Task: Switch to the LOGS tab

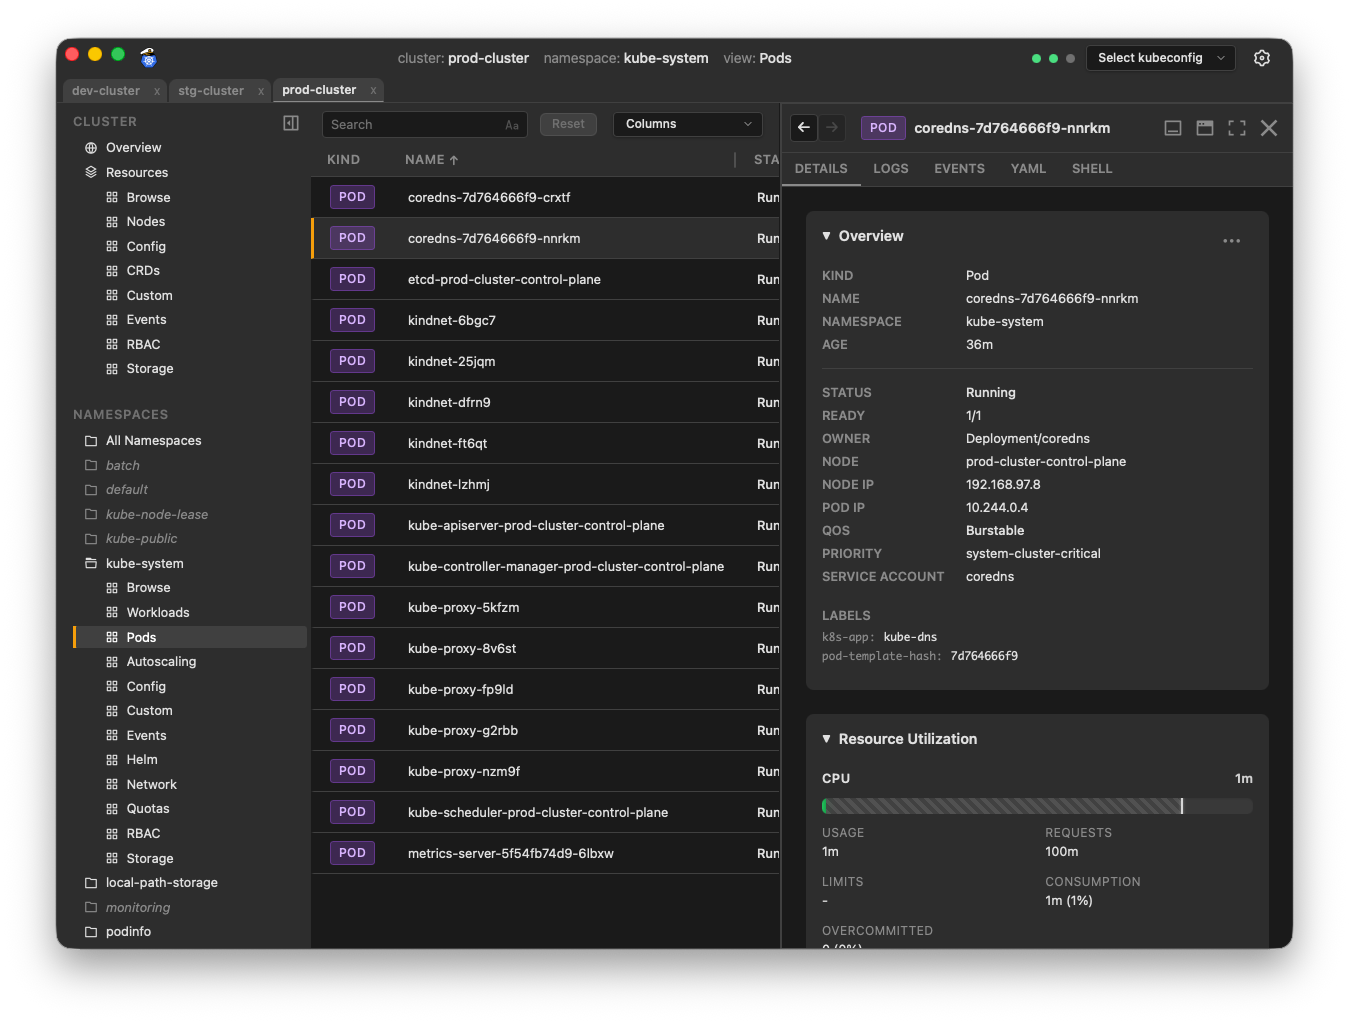Action: (x=890, y=168)
